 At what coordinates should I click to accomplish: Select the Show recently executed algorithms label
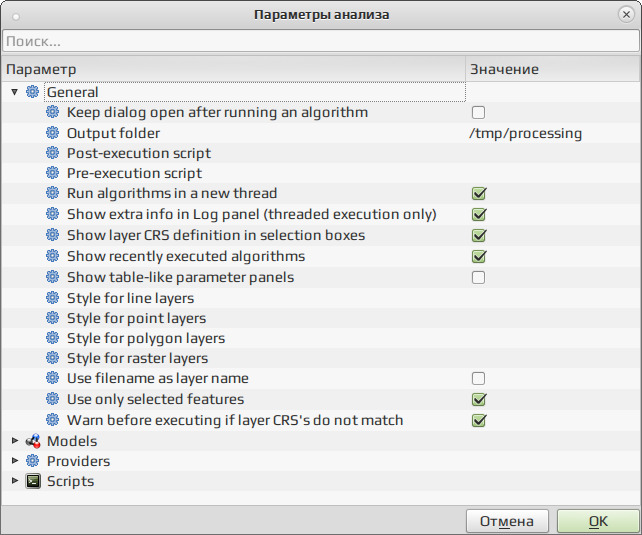click(186, 256)
